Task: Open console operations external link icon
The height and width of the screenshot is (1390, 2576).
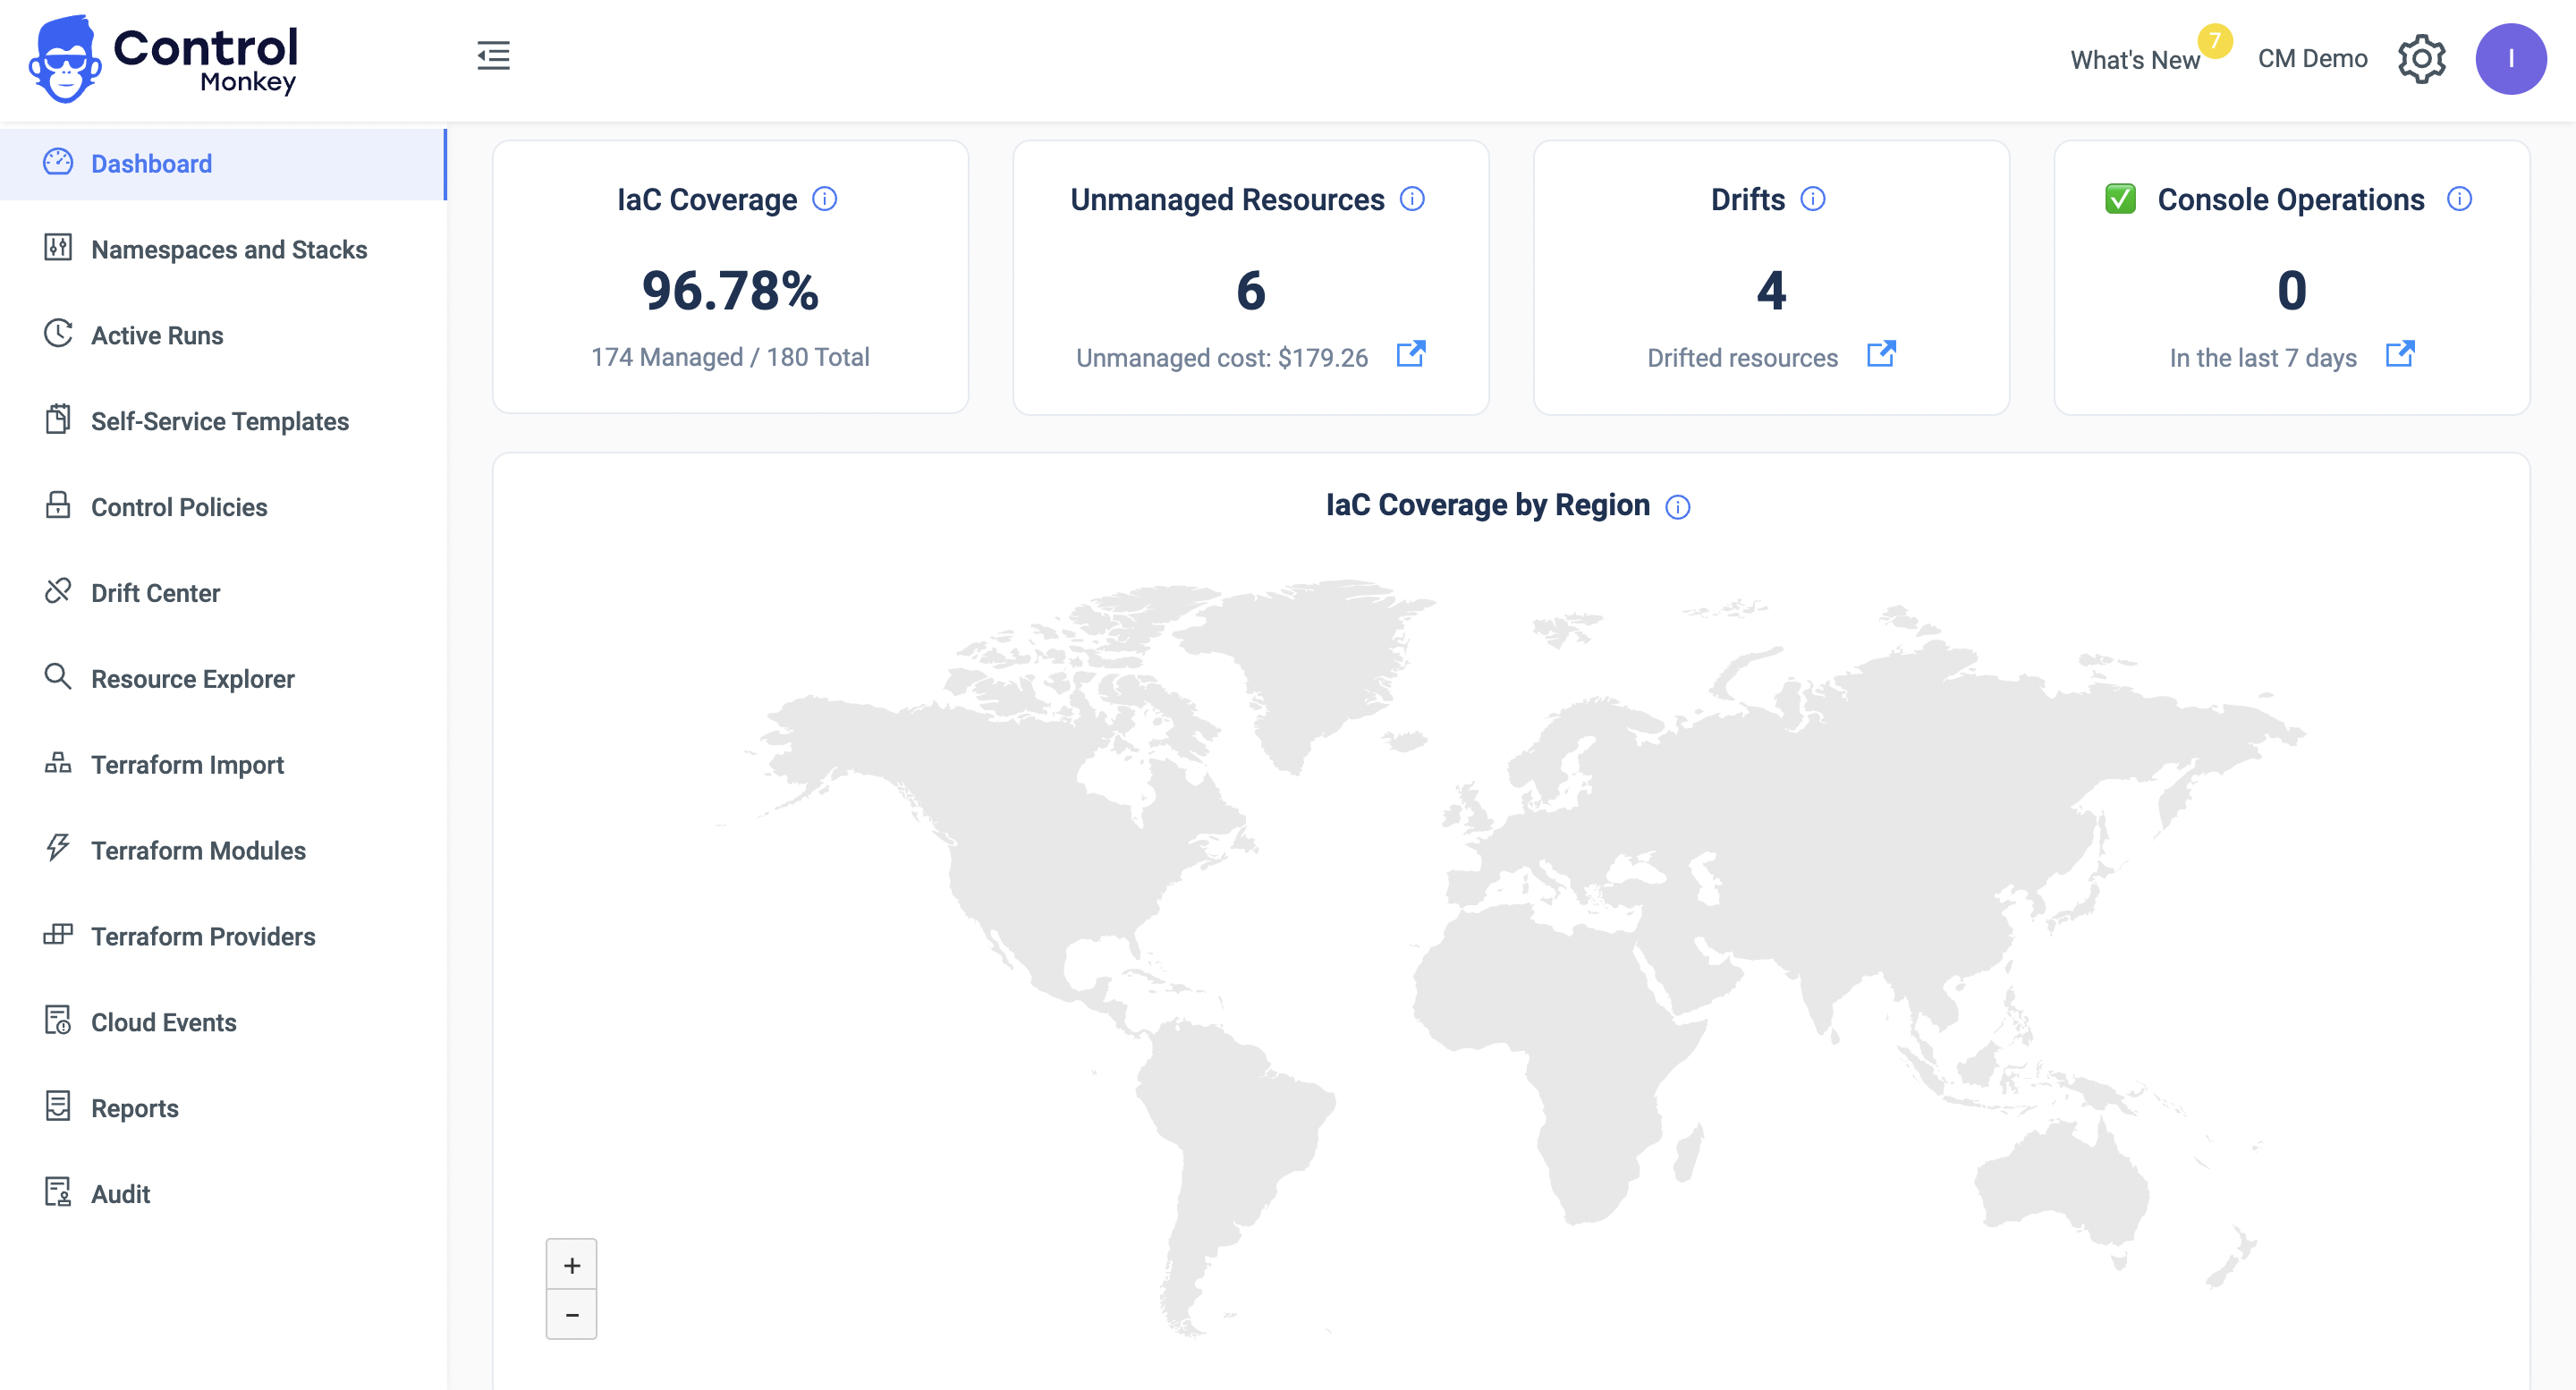Action: (x=2400, y=354)
